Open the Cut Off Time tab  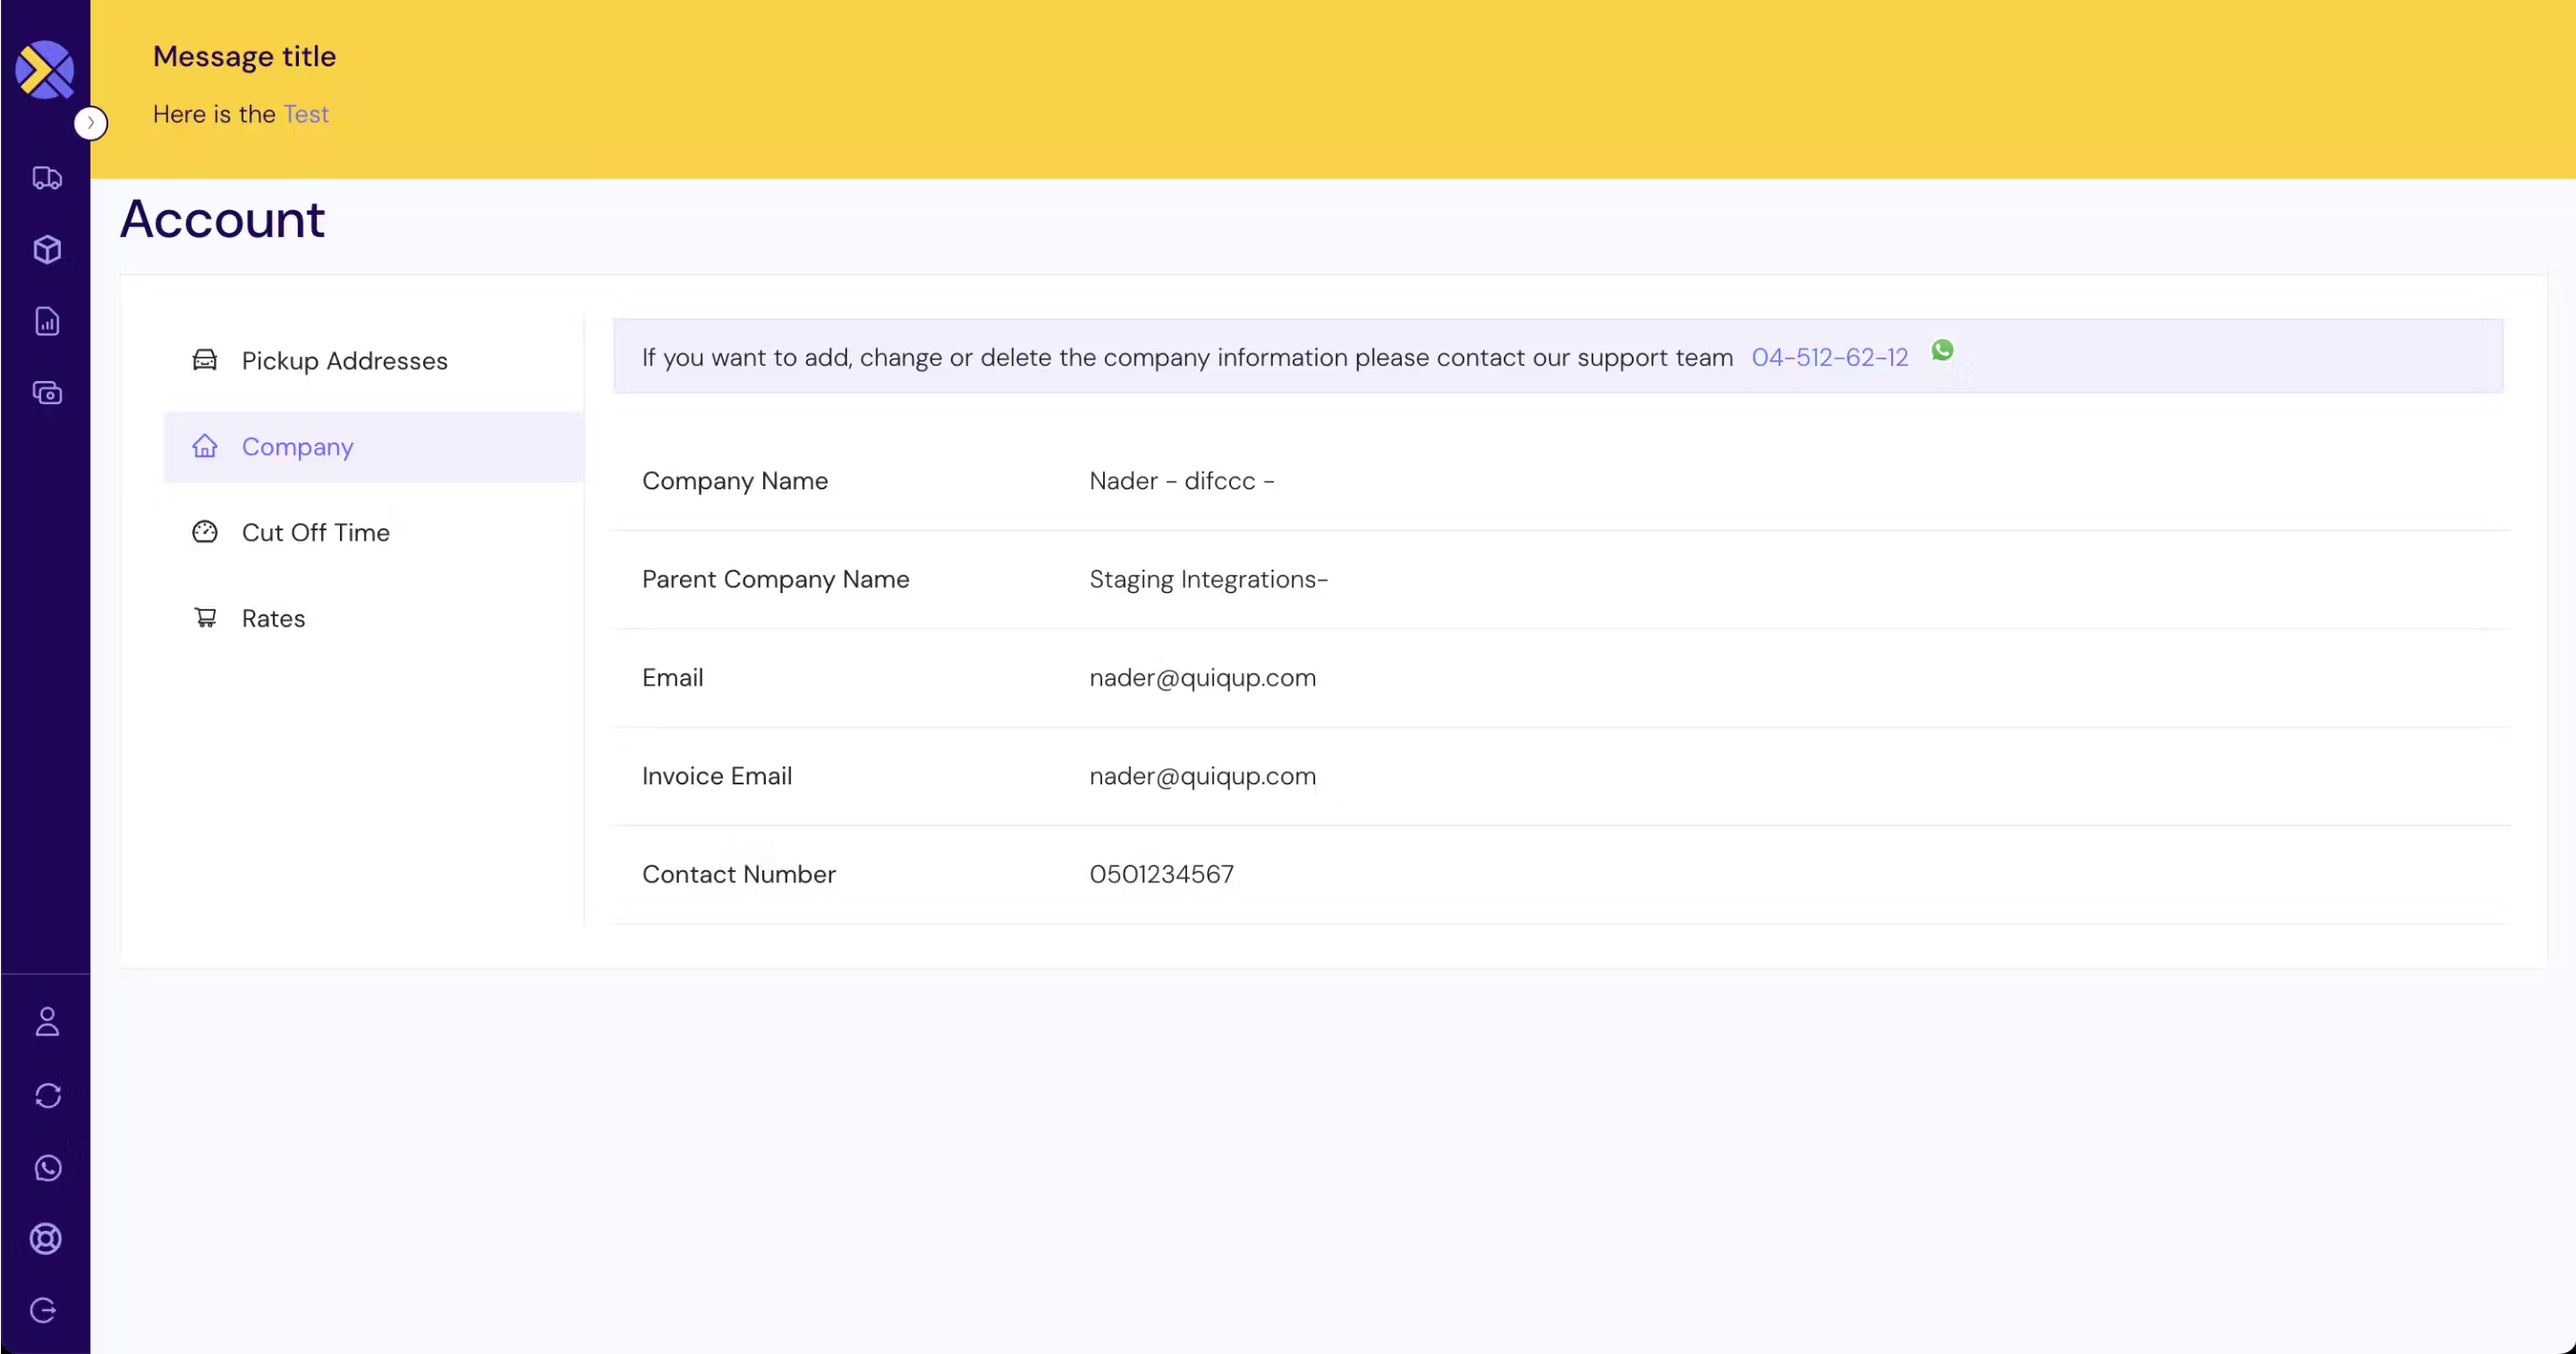tap(315, 533)
